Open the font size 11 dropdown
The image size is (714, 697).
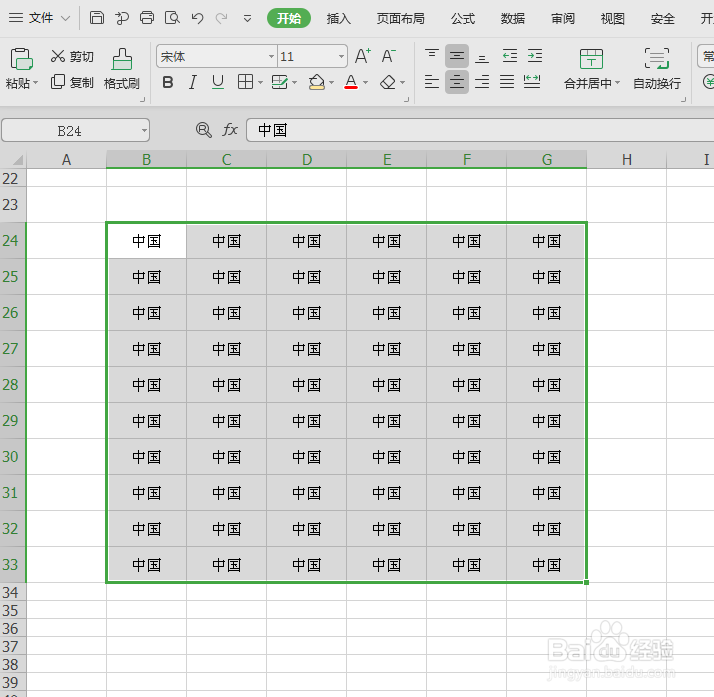(x=341, y=56)
